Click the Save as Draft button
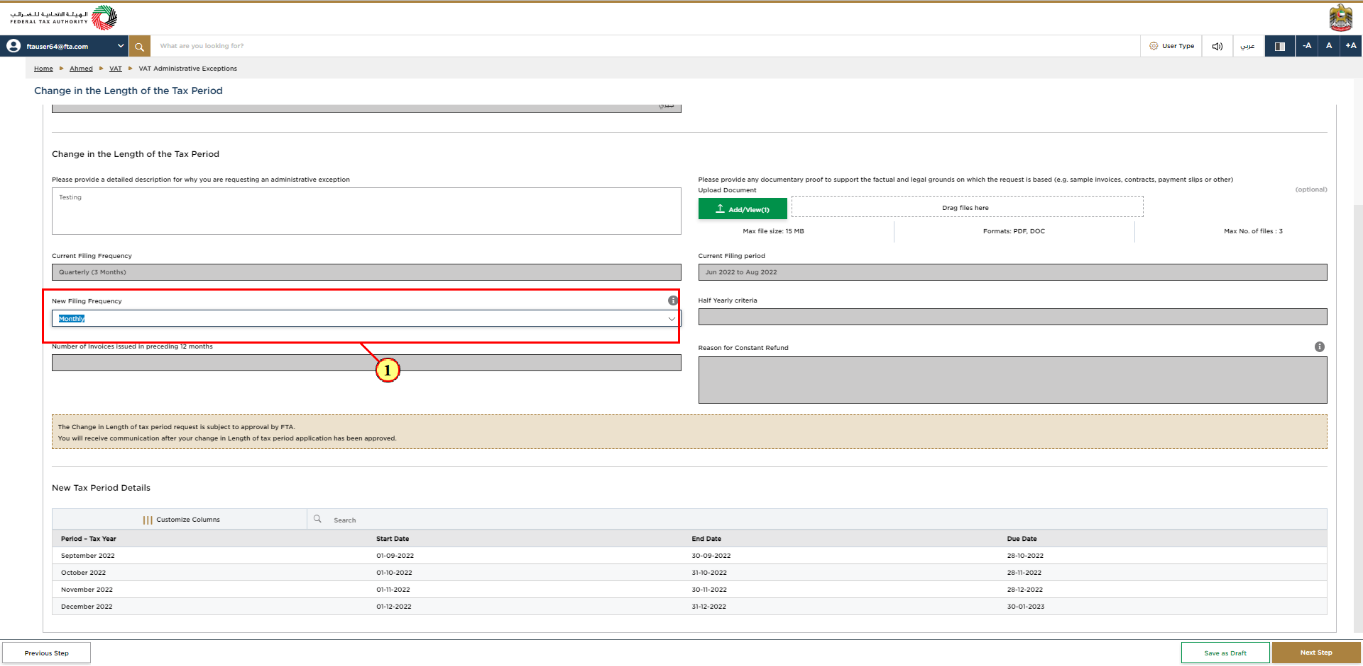Image resolution: width=1363 pixels, height=666 pixels. (1225, 653)
